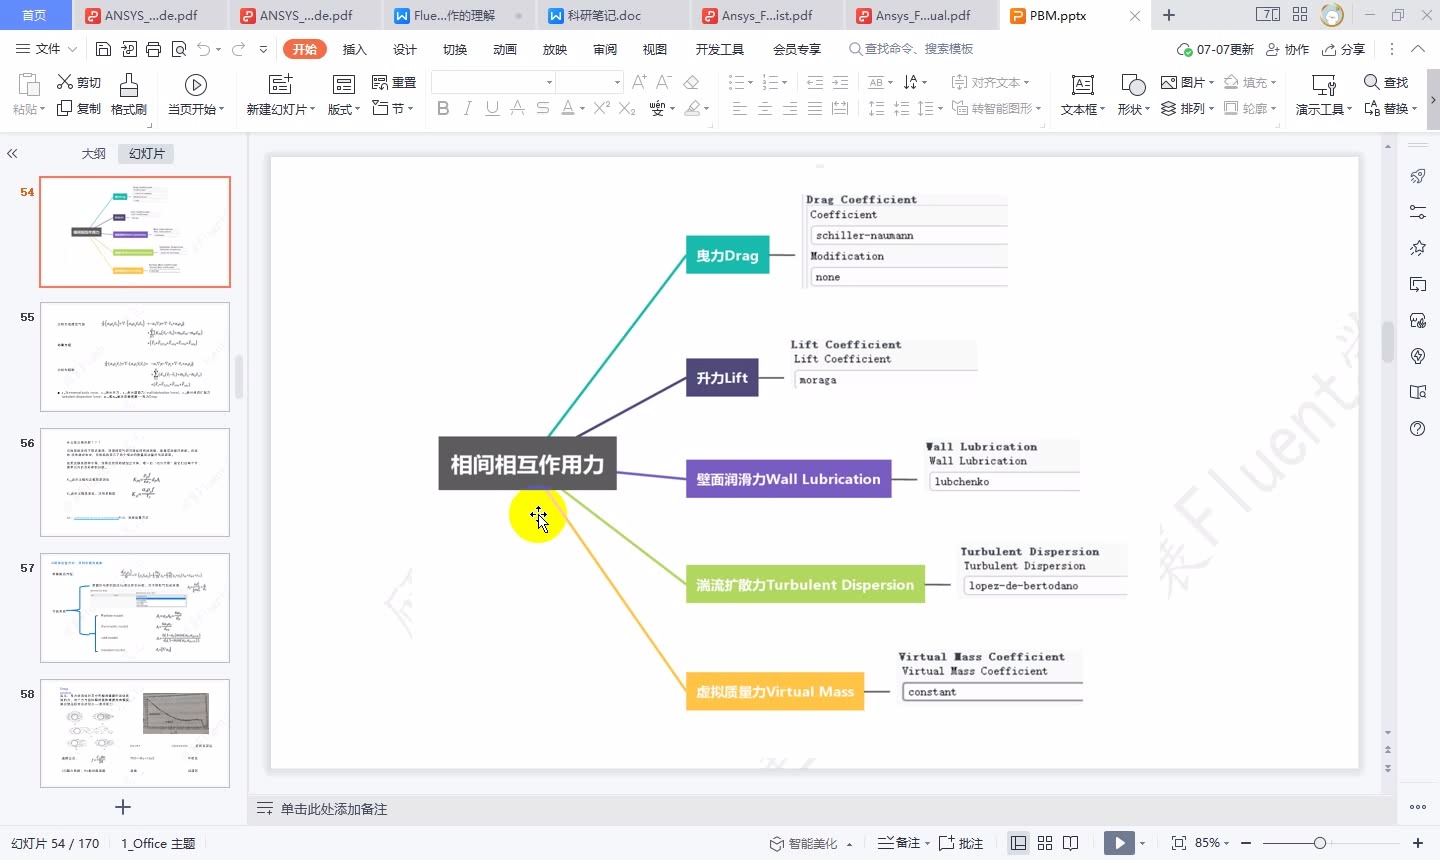This screenshot has height=860, width=1440.
Task: Click the Cut (剪切) scissors icon
Action: click(x=66, y=82)
